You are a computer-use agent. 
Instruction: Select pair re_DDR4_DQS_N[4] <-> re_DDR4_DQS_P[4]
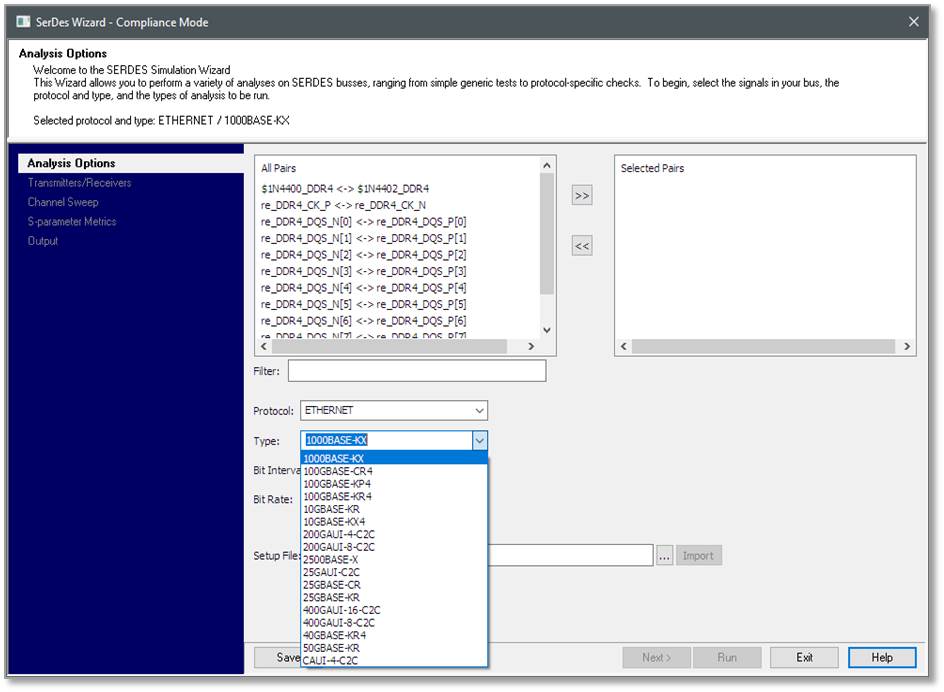[364, 288]
